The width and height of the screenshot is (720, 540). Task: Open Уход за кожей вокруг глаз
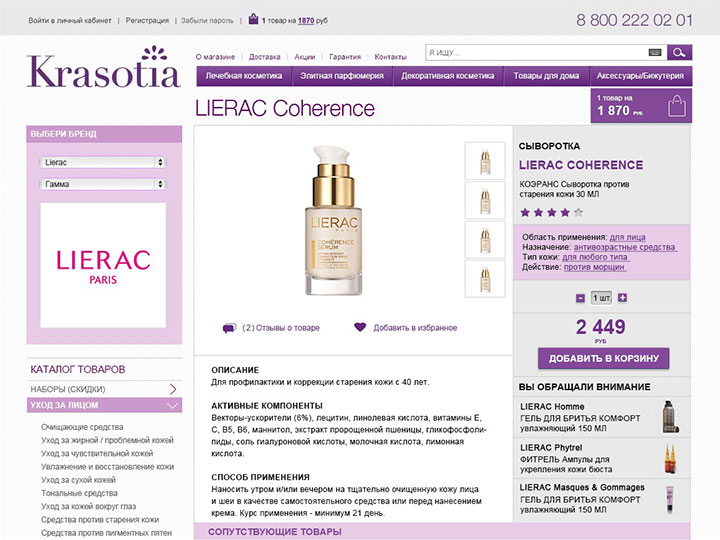(88, 506)
